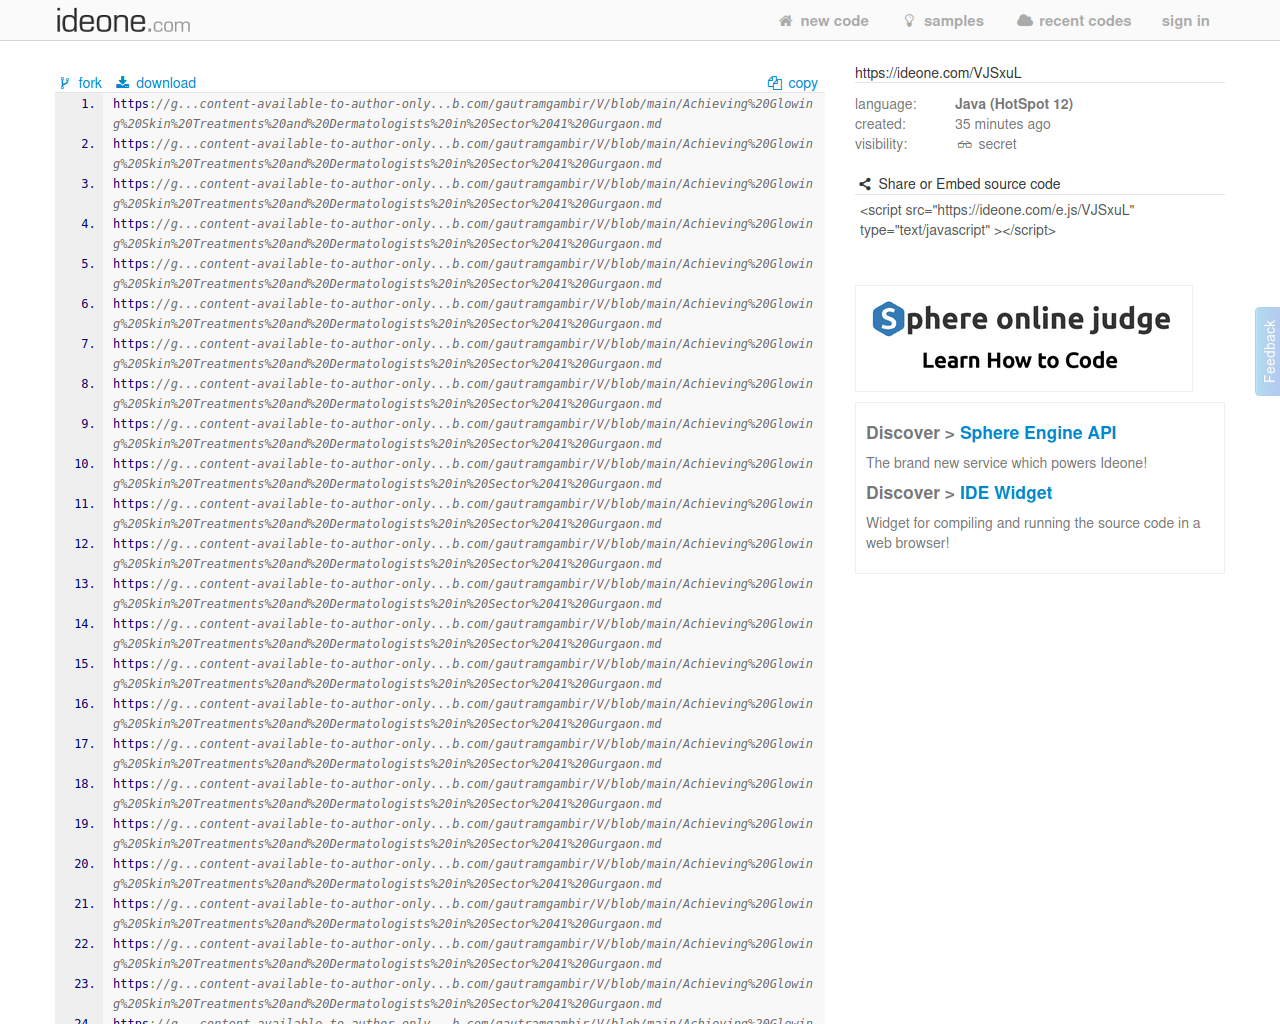
Task: Click the Widget for compiling description text
Action: tap(1033, 533)
